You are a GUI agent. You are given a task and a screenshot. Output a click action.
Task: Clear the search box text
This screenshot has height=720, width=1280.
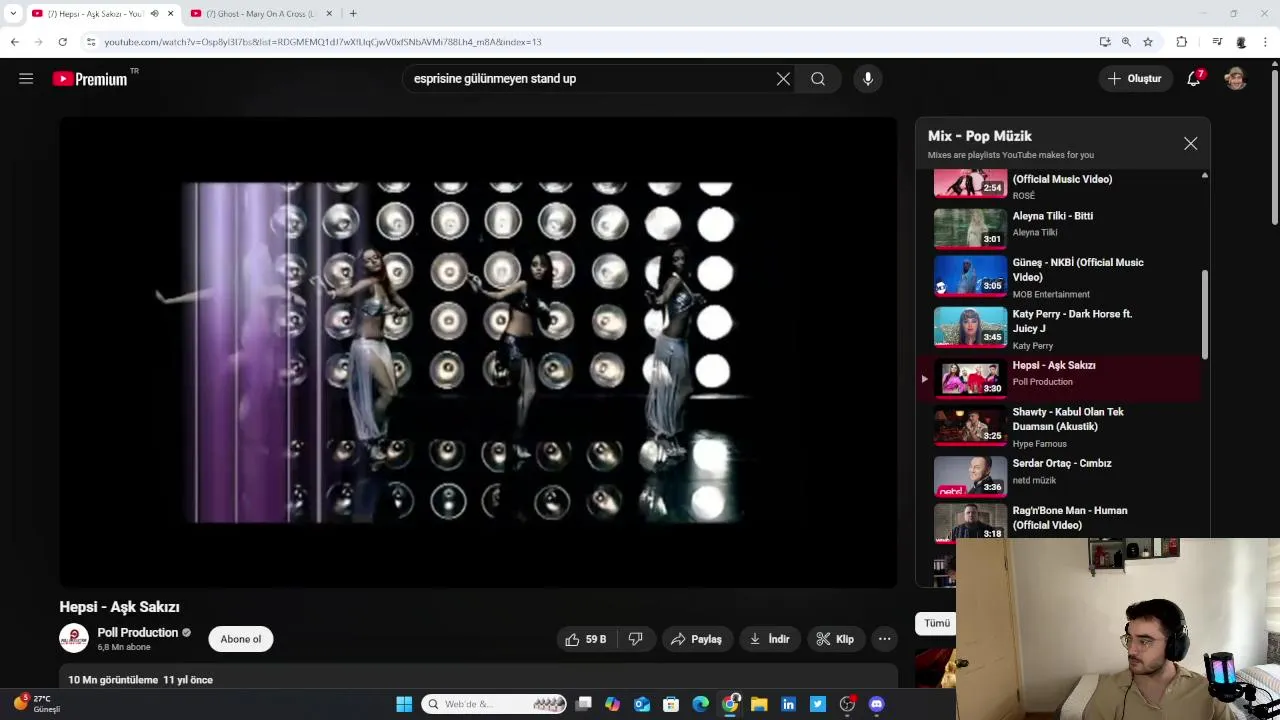[x=783, y=79]
